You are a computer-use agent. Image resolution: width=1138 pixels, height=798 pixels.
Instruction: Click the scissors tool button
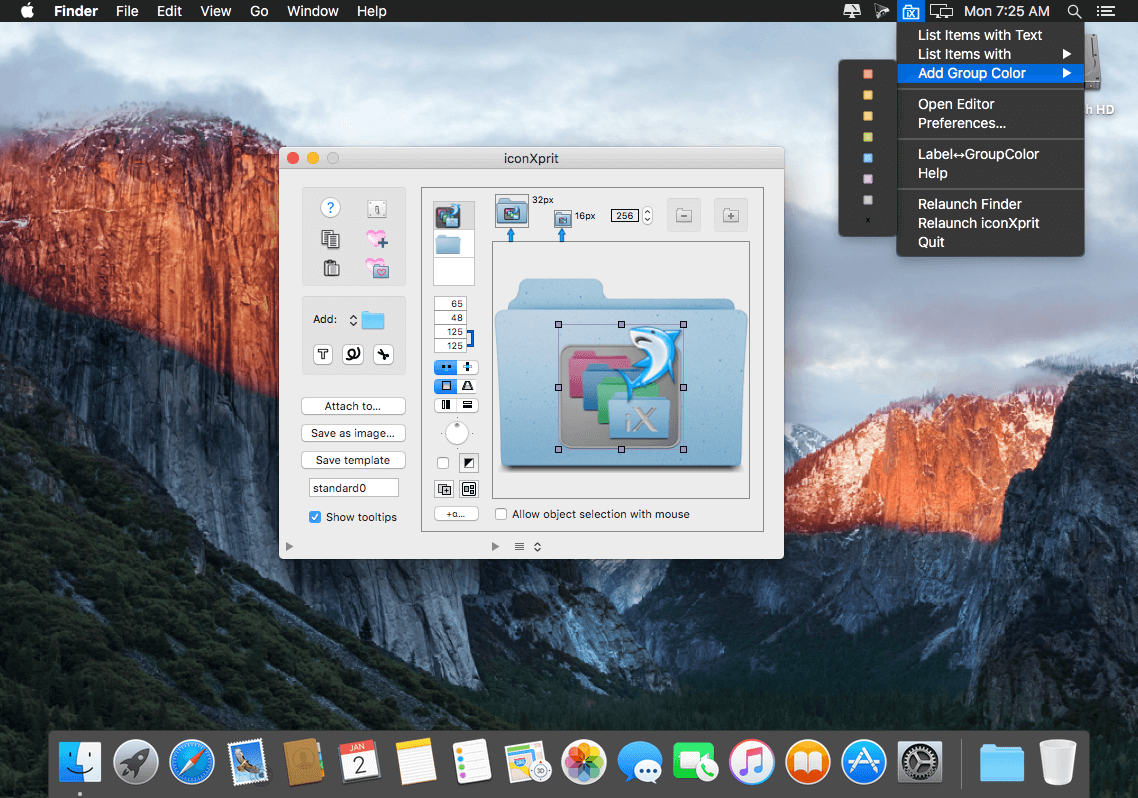(x=383, y=354)
